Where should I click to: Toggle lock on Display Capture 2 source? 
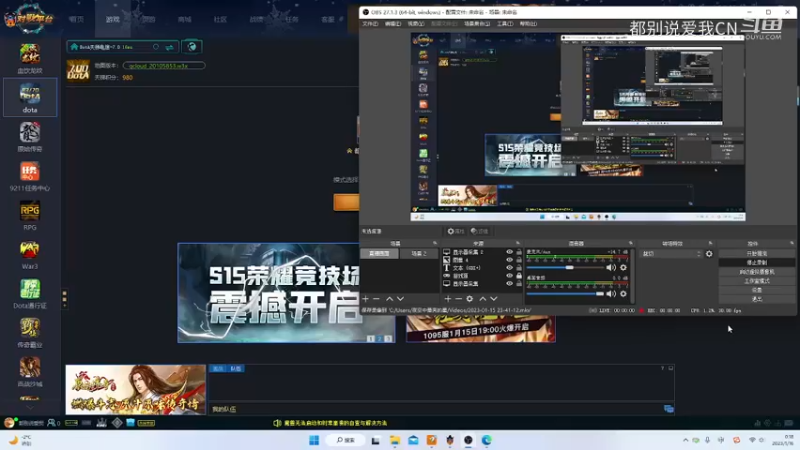click(x=519, y=252)
